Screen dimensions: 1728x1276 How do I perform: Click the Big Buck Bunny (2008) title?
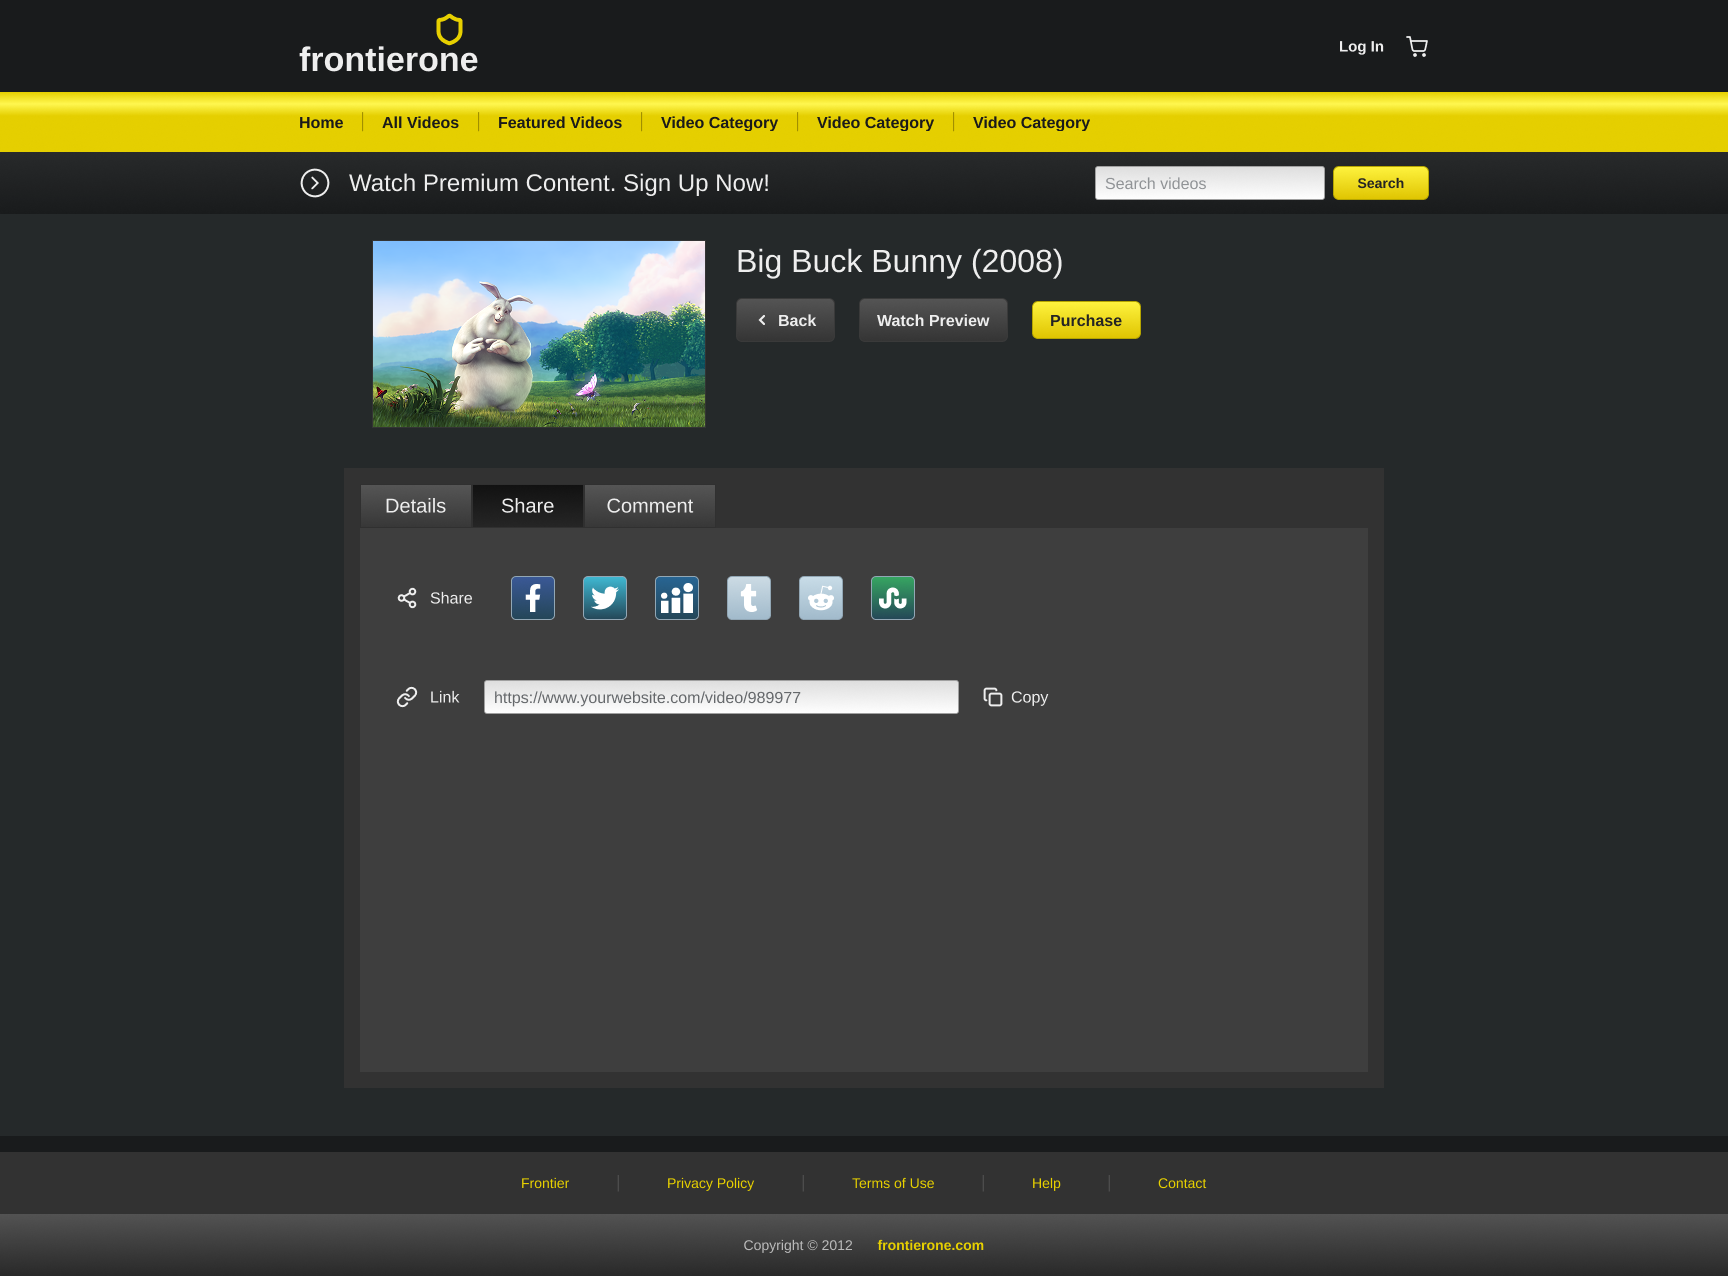tap(899, 261)
